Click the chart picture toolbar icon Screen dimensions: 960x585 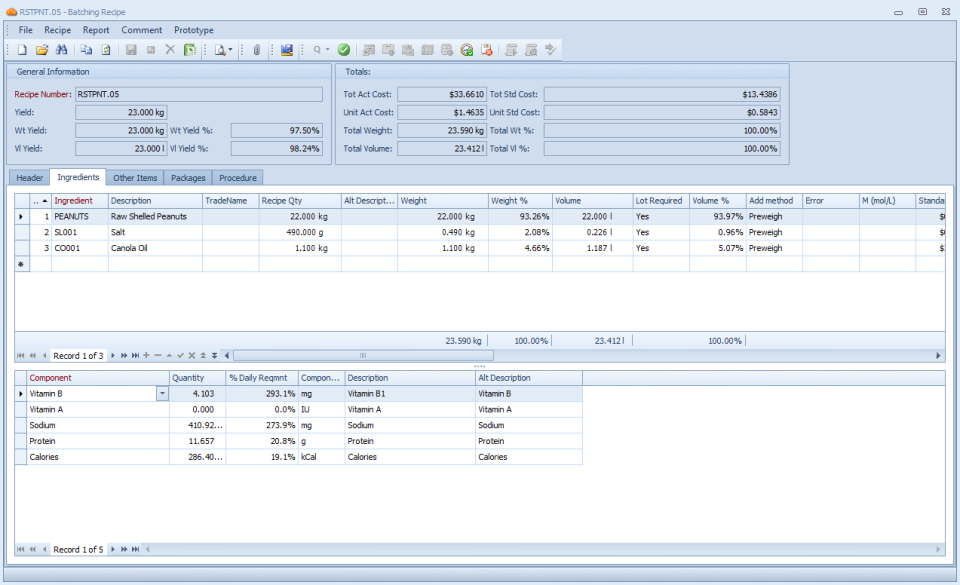pos(287,49)
